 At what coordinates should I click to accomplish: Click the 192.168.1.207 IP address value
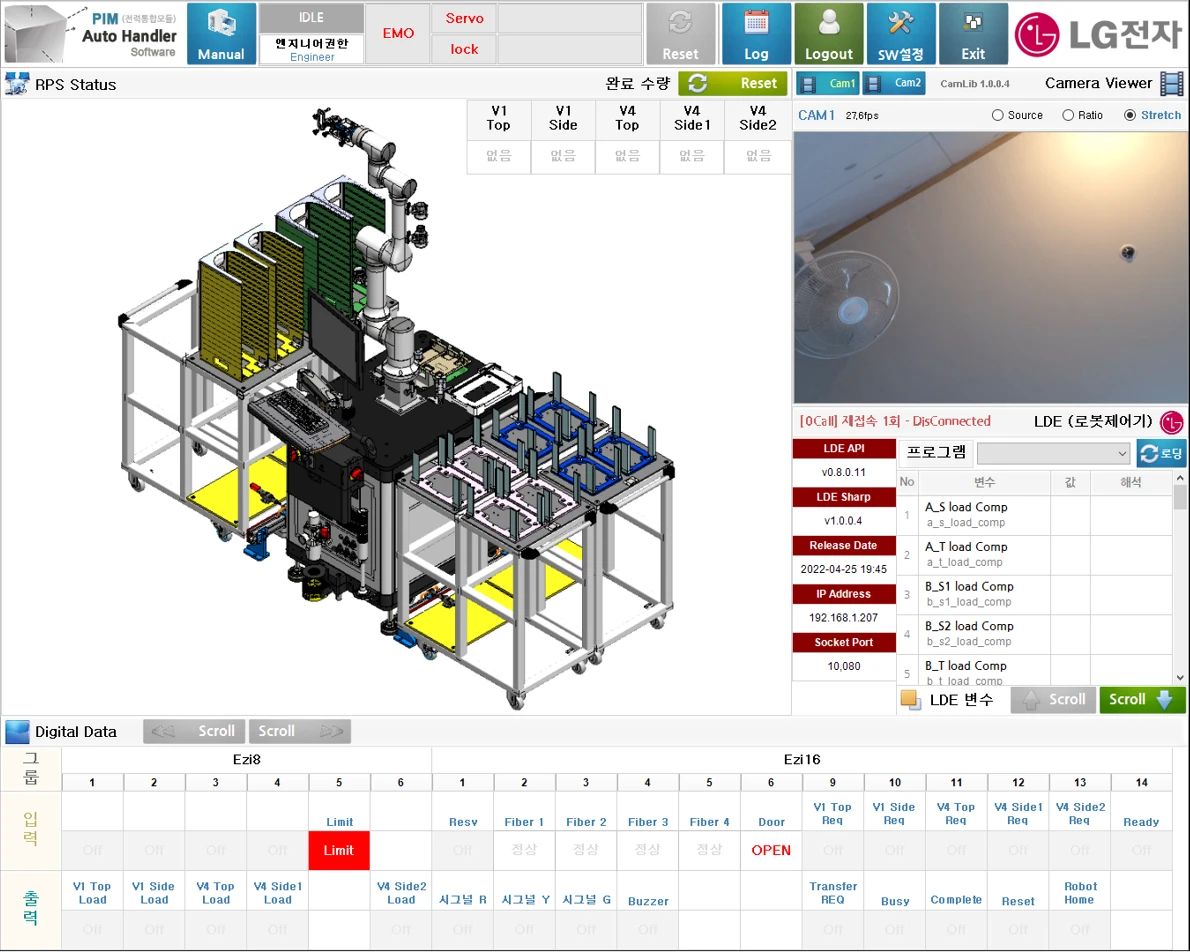tap(843, 617)
